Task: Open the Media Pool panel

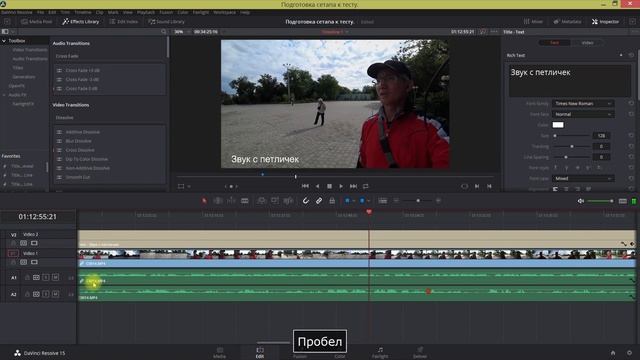Action: pyautogui.click(x=37, y=22)
